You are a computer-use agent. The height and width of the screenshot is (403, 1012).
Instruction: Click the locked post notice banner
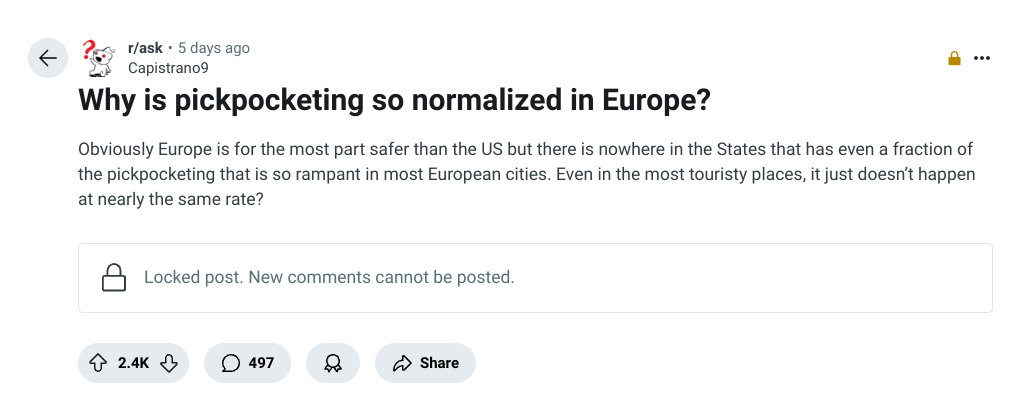(x=535, y=278)
